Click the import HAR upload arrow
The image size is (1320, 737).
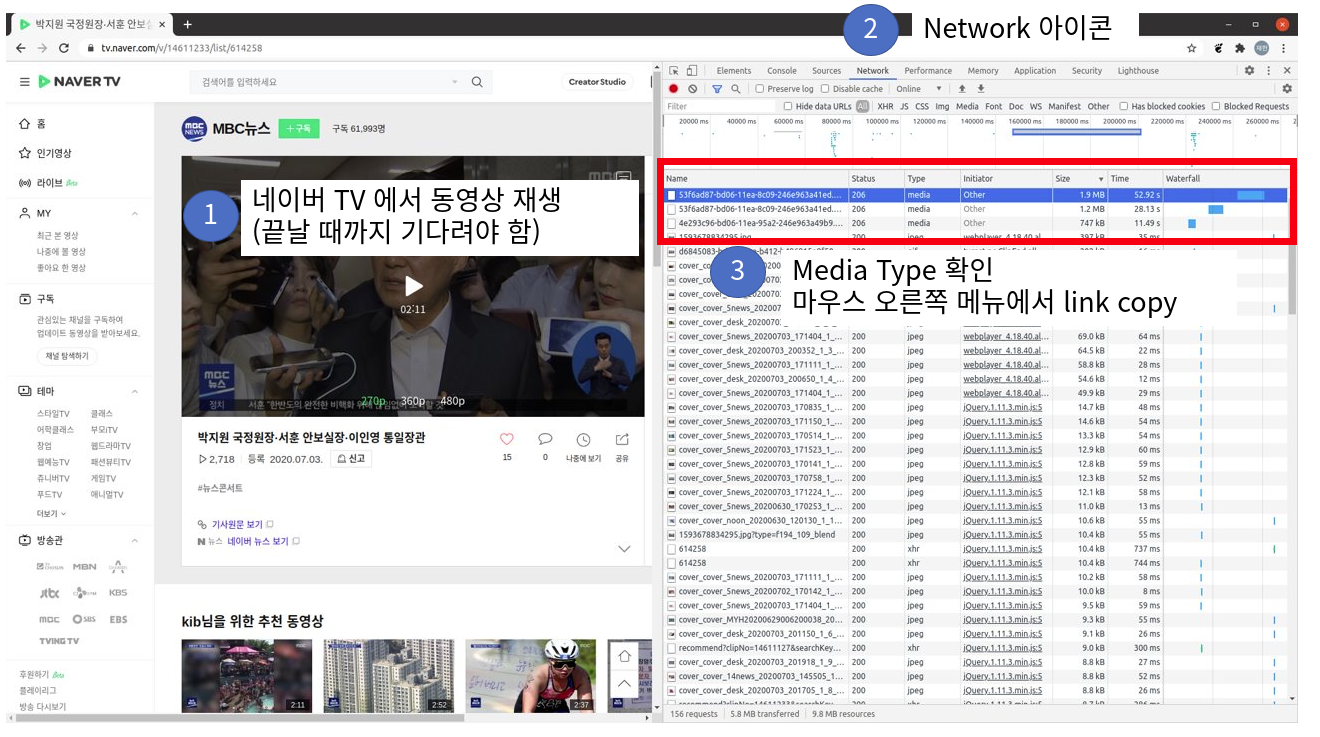pyautogui.click(x=962, y=89)
